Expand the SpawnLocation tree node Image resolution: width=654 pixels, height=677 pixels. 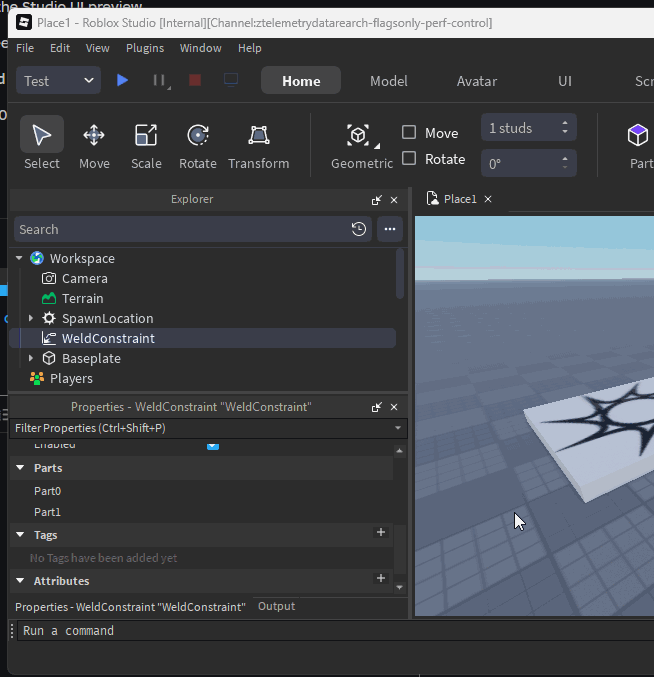31,318
